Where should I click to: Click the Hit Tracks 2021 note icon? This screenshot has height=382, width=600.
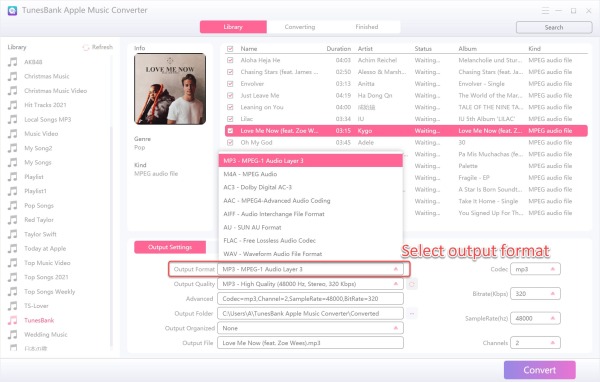pyautogui.click(x=13, y=105)
